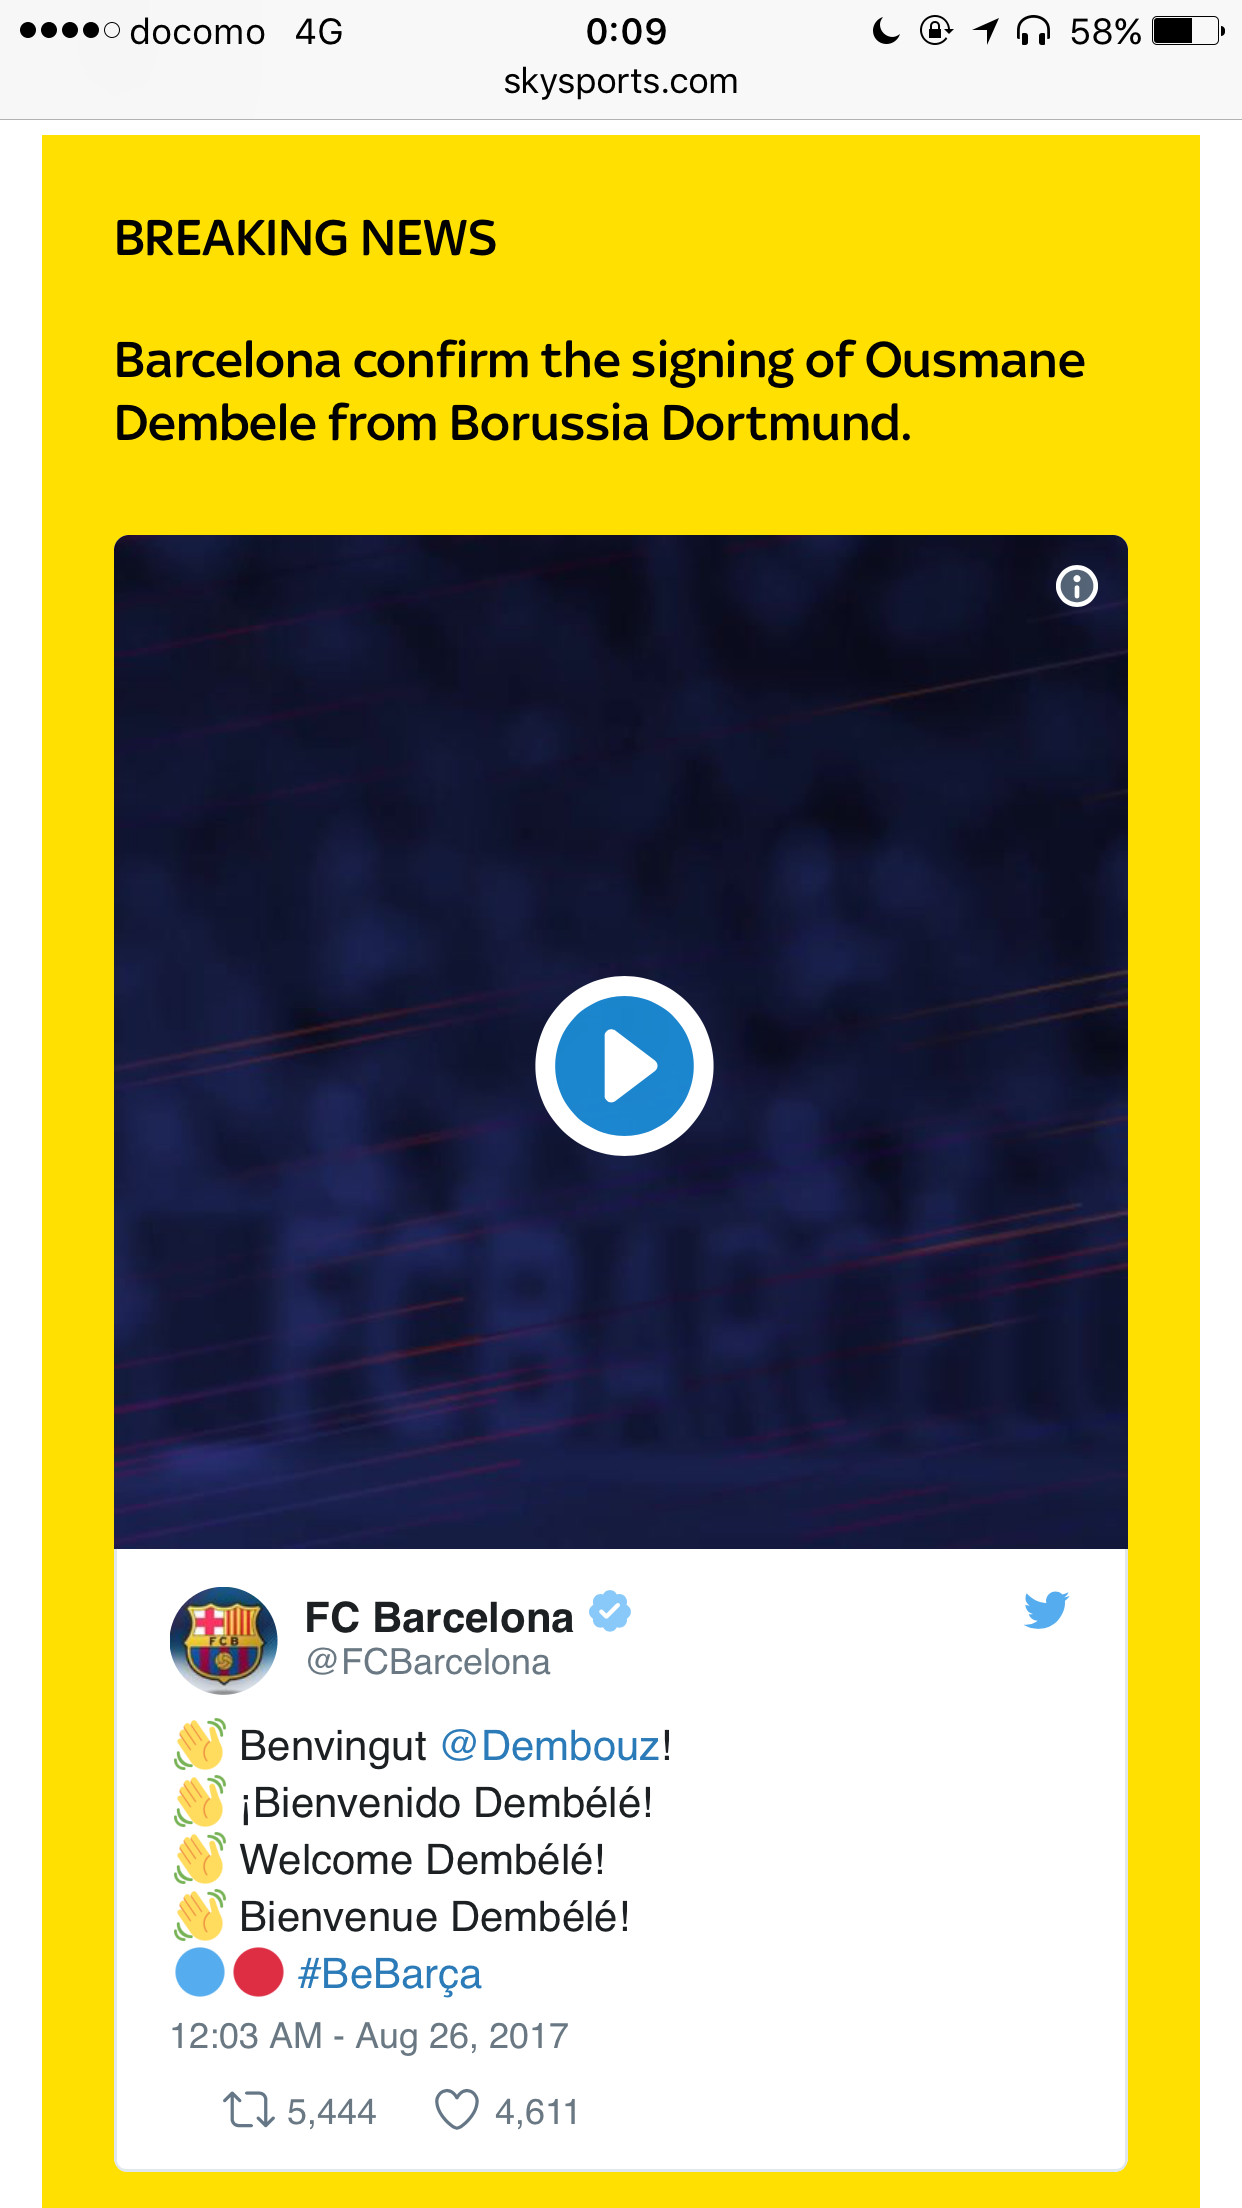The height and width of the screenshot is (2208, 1242).
Task: Open tweet timestamp 12:03 AM Aug 26, 2017
Action: 369,2036
